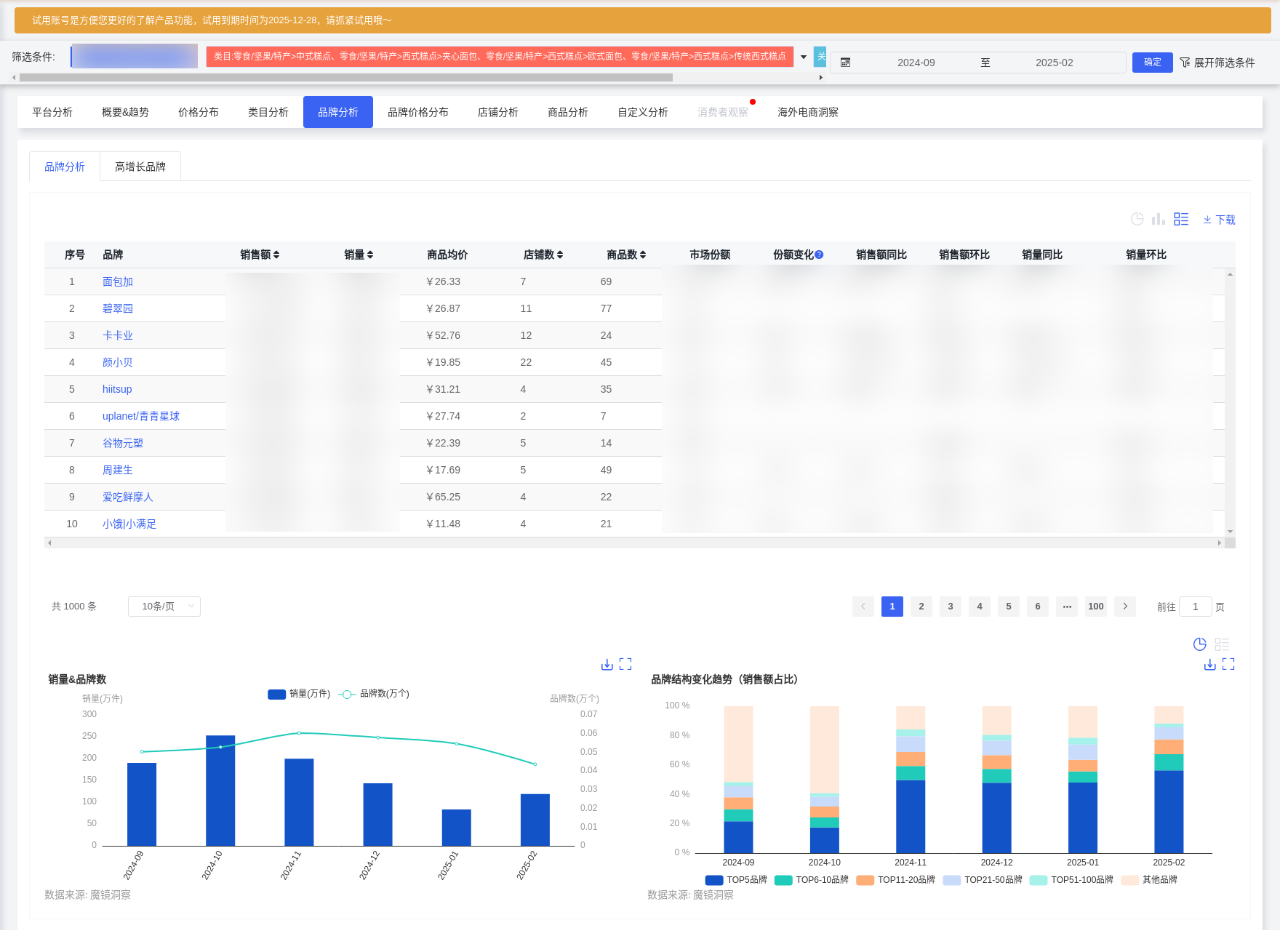Screen dimensions: 1280x930
Task: Go to page 100
Action: pyautogui.click(x=1096, y=606)
